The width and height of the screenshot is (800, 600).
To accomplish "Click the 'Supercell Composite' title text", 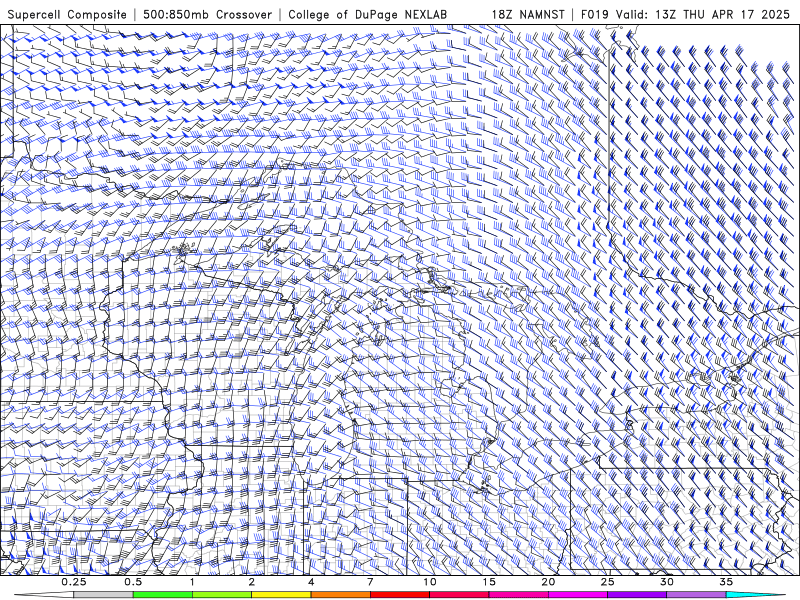I will 67,14.
